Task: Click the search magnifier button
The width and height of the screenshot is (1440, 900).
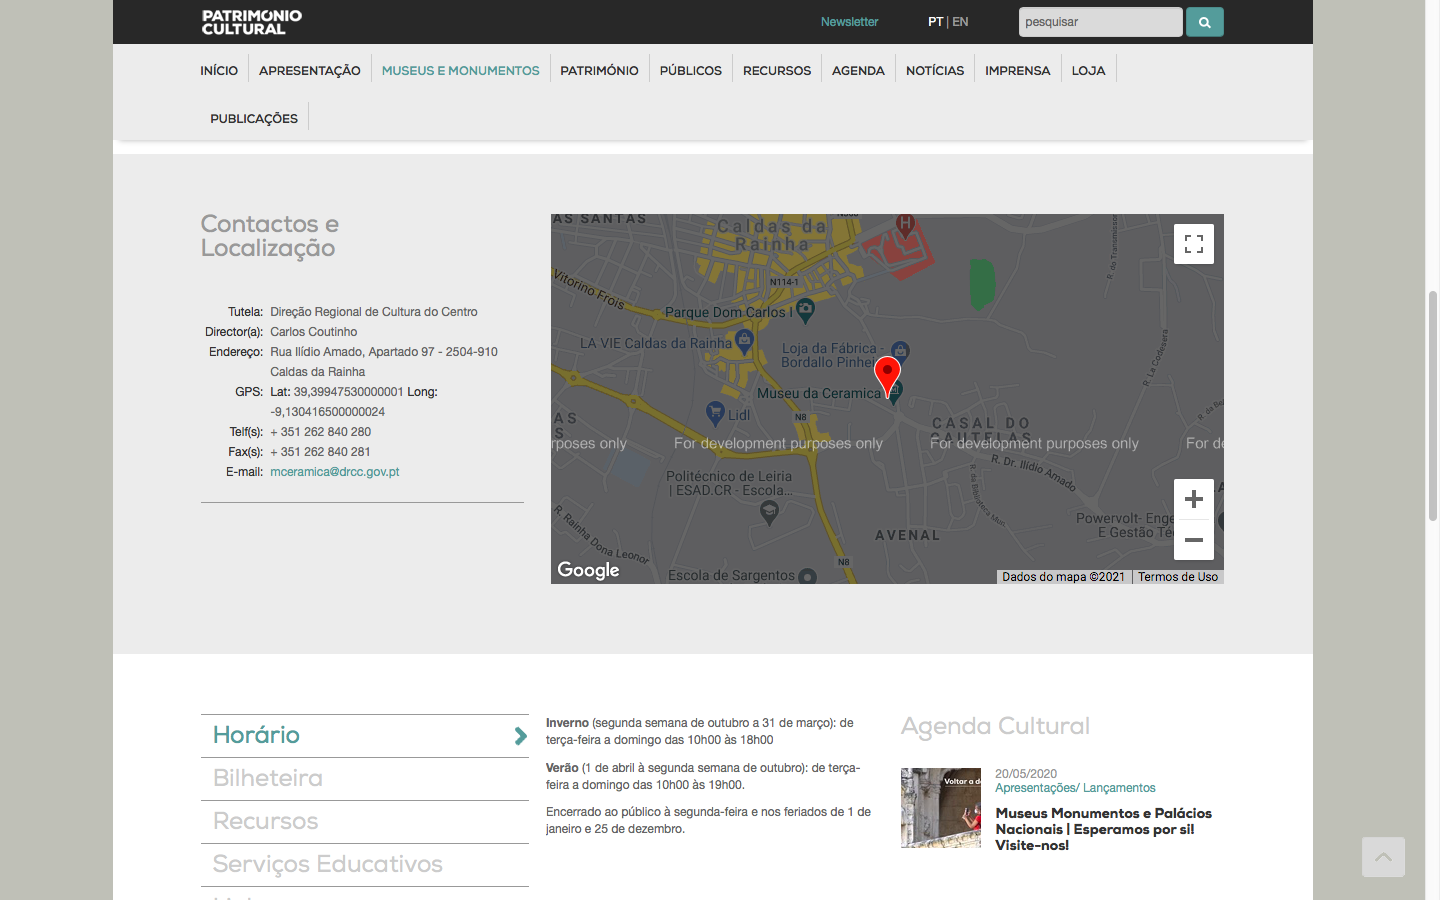Action: click(1204, 22)
